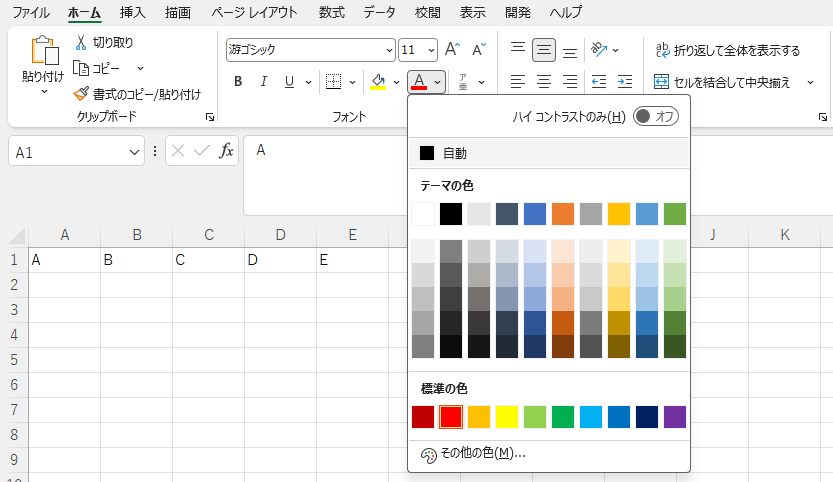
Task: Decrease the font size
Action: click(x=479, y=49)
